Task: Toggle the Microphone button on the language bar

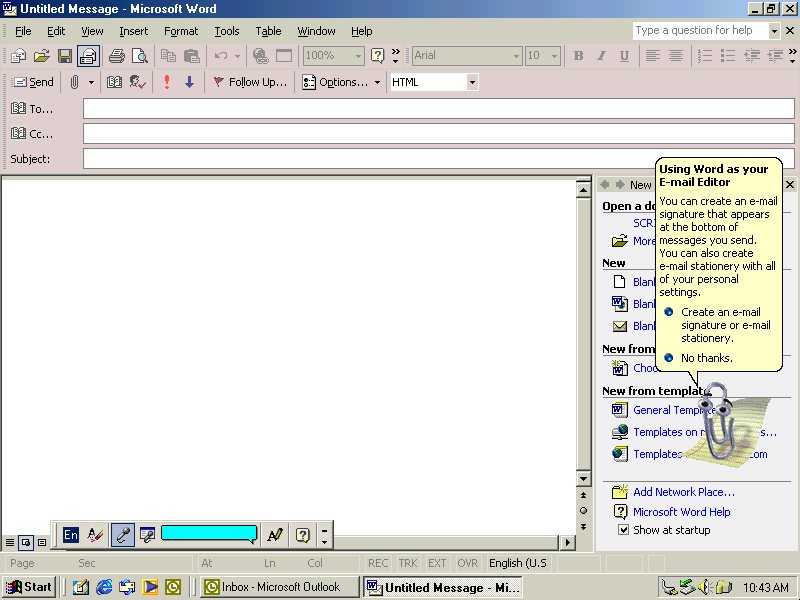Action: pyautogui.click(x=123, y=535)
